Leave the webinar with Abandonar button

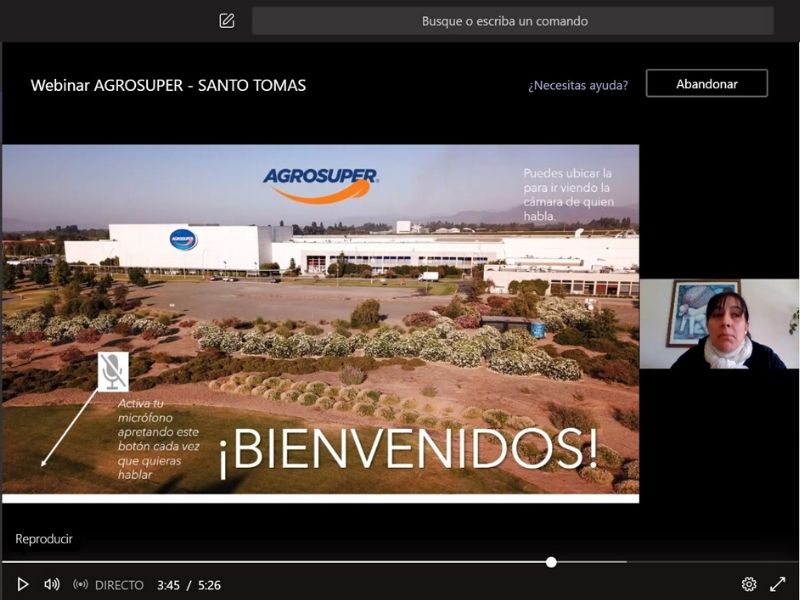[x=707, y=84]
